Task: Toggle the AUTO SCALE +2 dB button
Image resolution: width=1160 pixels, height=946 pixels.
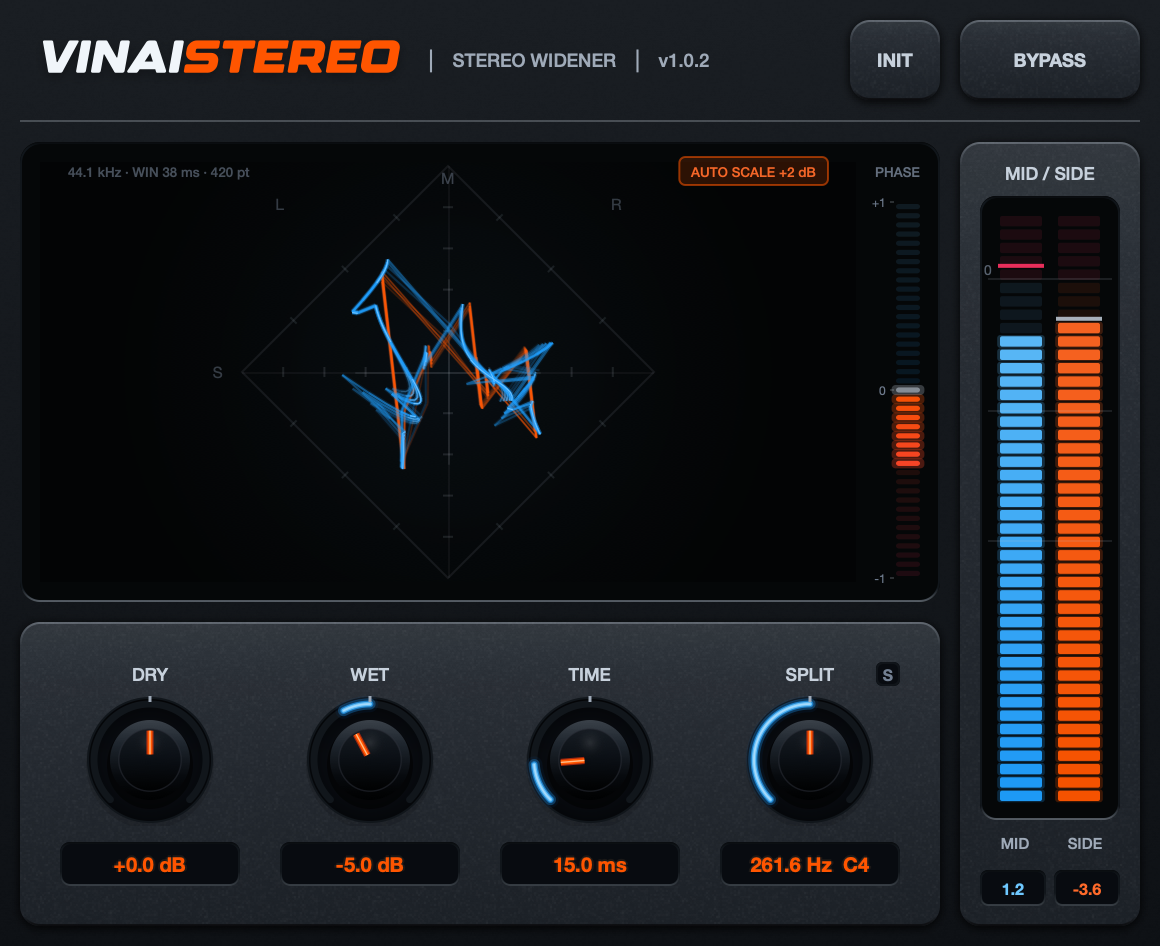Action: 753,172
